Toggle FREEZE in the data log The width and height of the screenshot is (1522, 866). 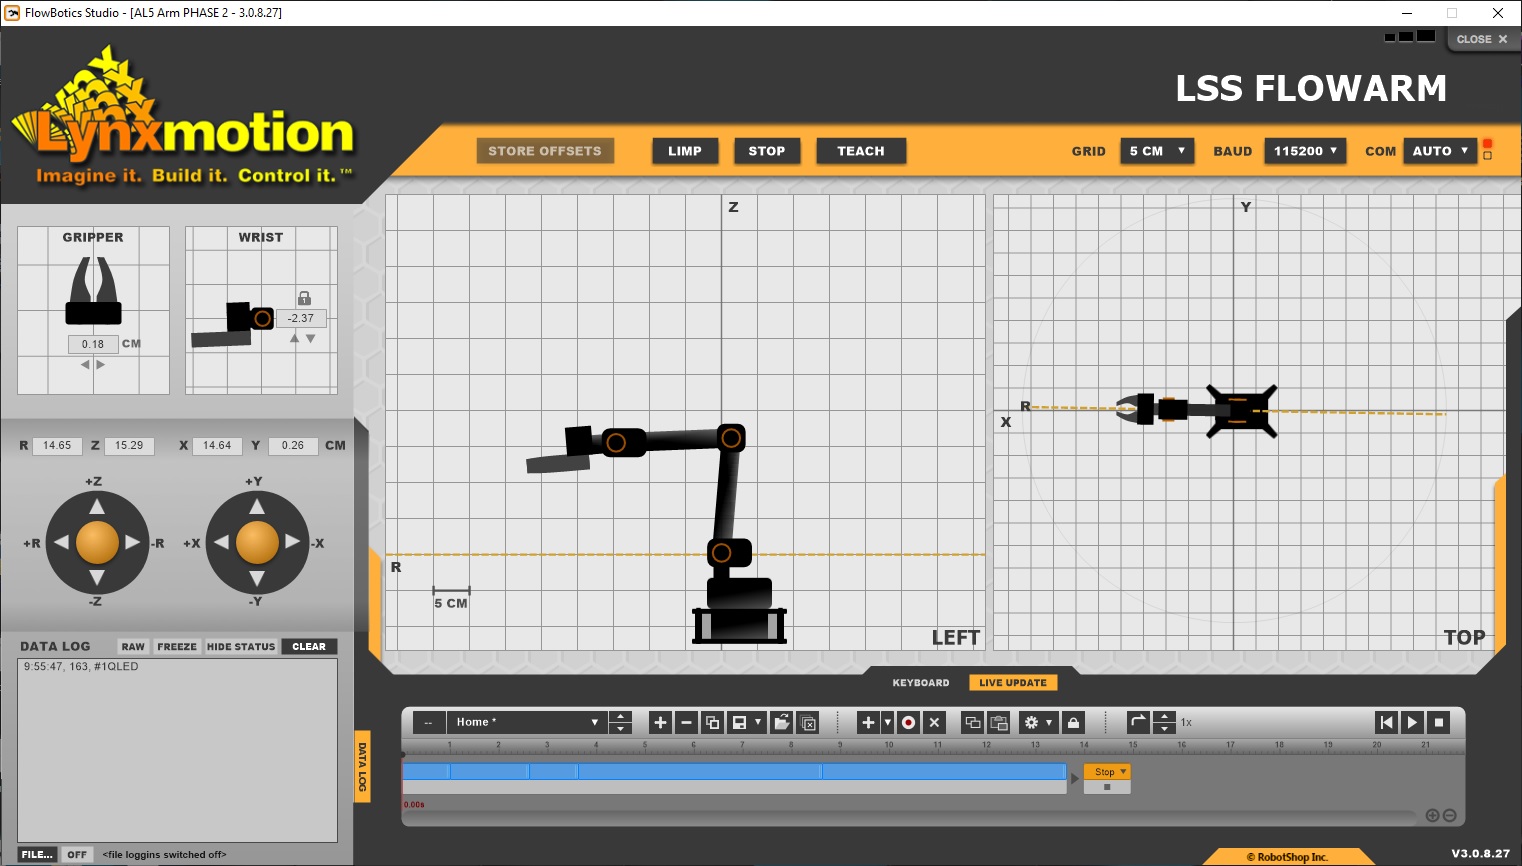click(177, 647)
